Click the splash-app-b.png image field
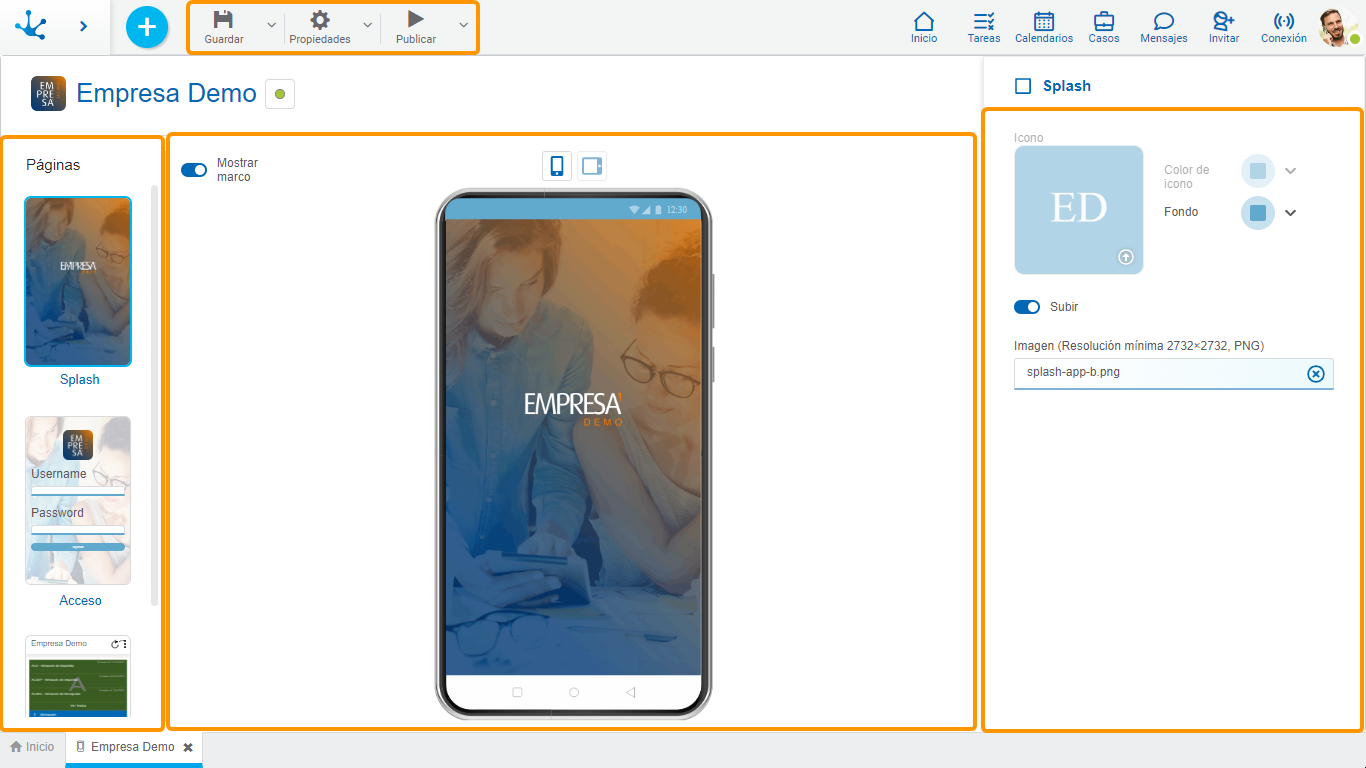The height and width of the screenshot is (768, 1366). point(1174,373)
